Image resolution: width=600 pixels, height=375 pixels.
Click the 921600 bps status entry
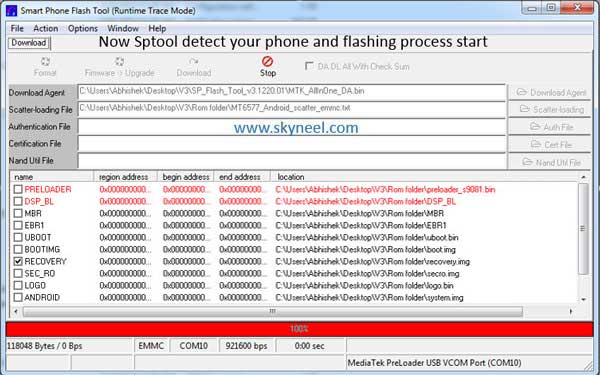coord(246,346)
